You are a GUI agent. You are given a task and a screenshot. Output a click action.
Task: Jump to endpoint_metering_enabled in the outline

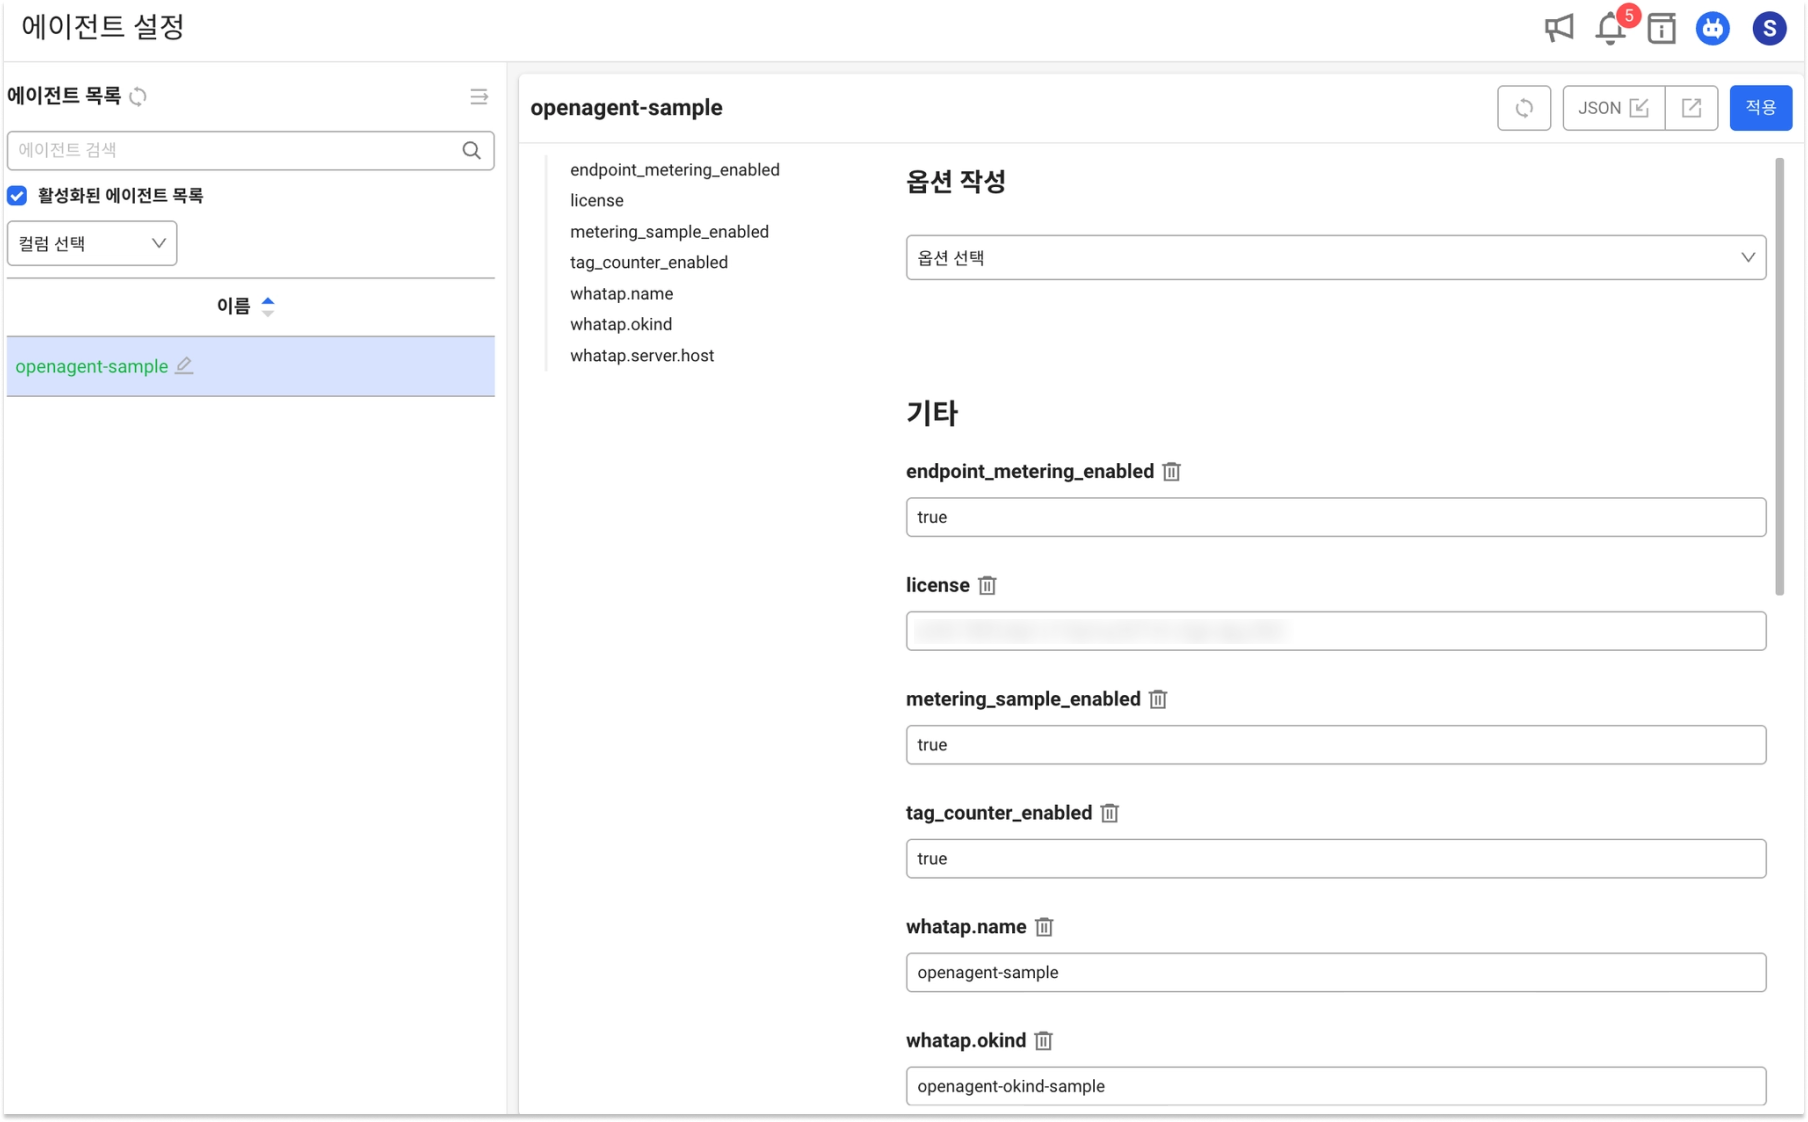[x=674, y=170]
